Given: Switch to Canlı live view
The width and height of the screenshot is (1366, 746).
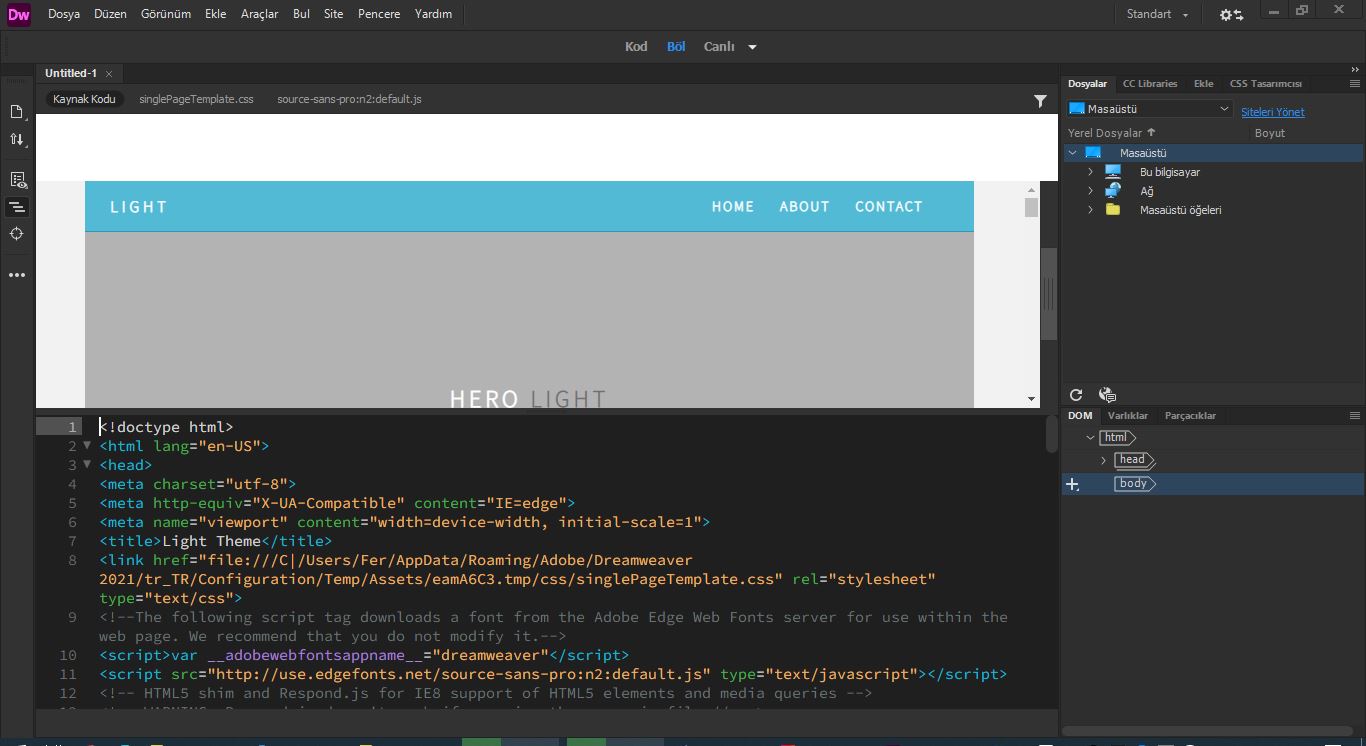Looking at the screenshot, I should click(719, 47).
